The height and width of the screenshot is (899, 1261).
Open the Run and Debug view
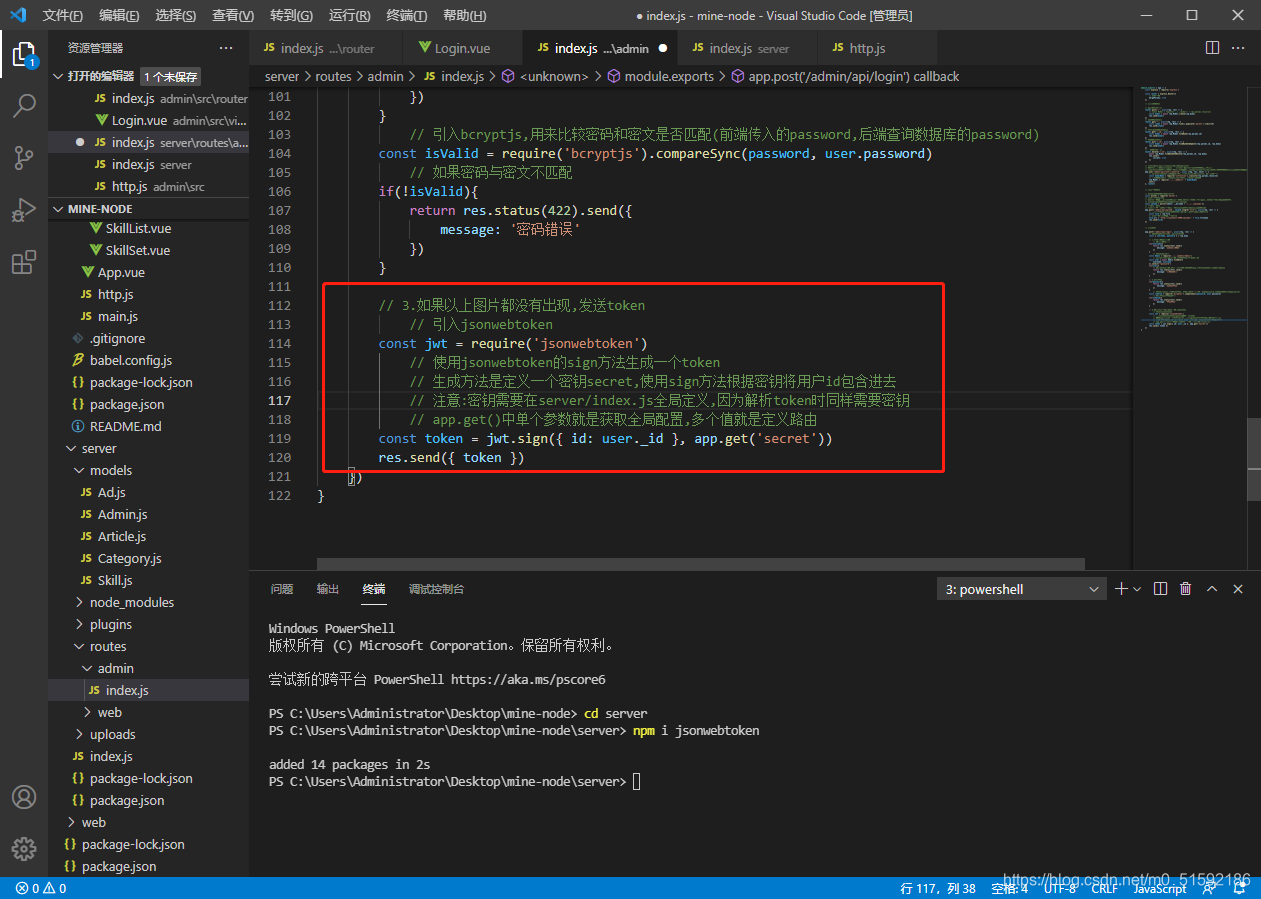coord(24,211)
